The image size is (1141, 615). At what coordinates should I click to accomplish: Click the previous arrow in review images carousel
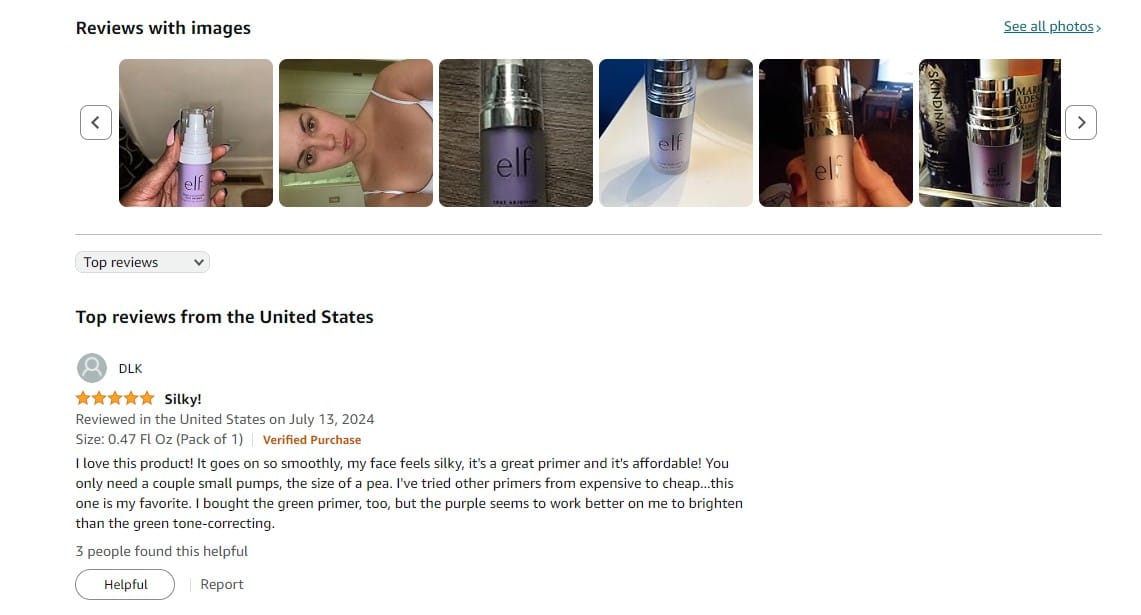click(x=95, y=122)
